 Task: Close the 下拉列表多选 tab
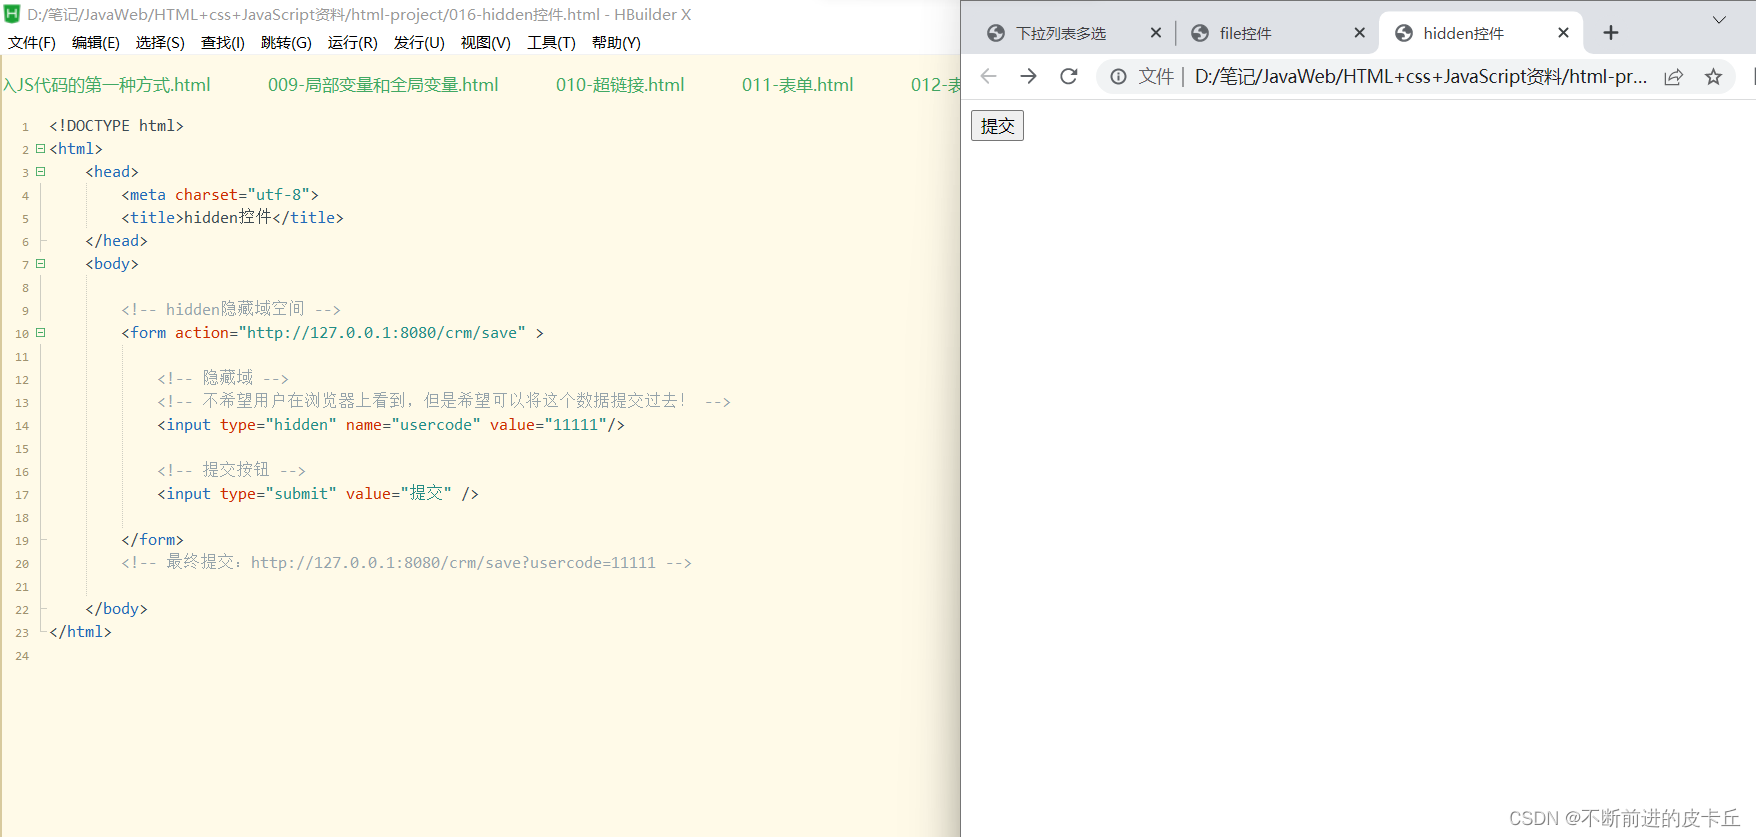pyautogui.click(x=1156, y=33)
